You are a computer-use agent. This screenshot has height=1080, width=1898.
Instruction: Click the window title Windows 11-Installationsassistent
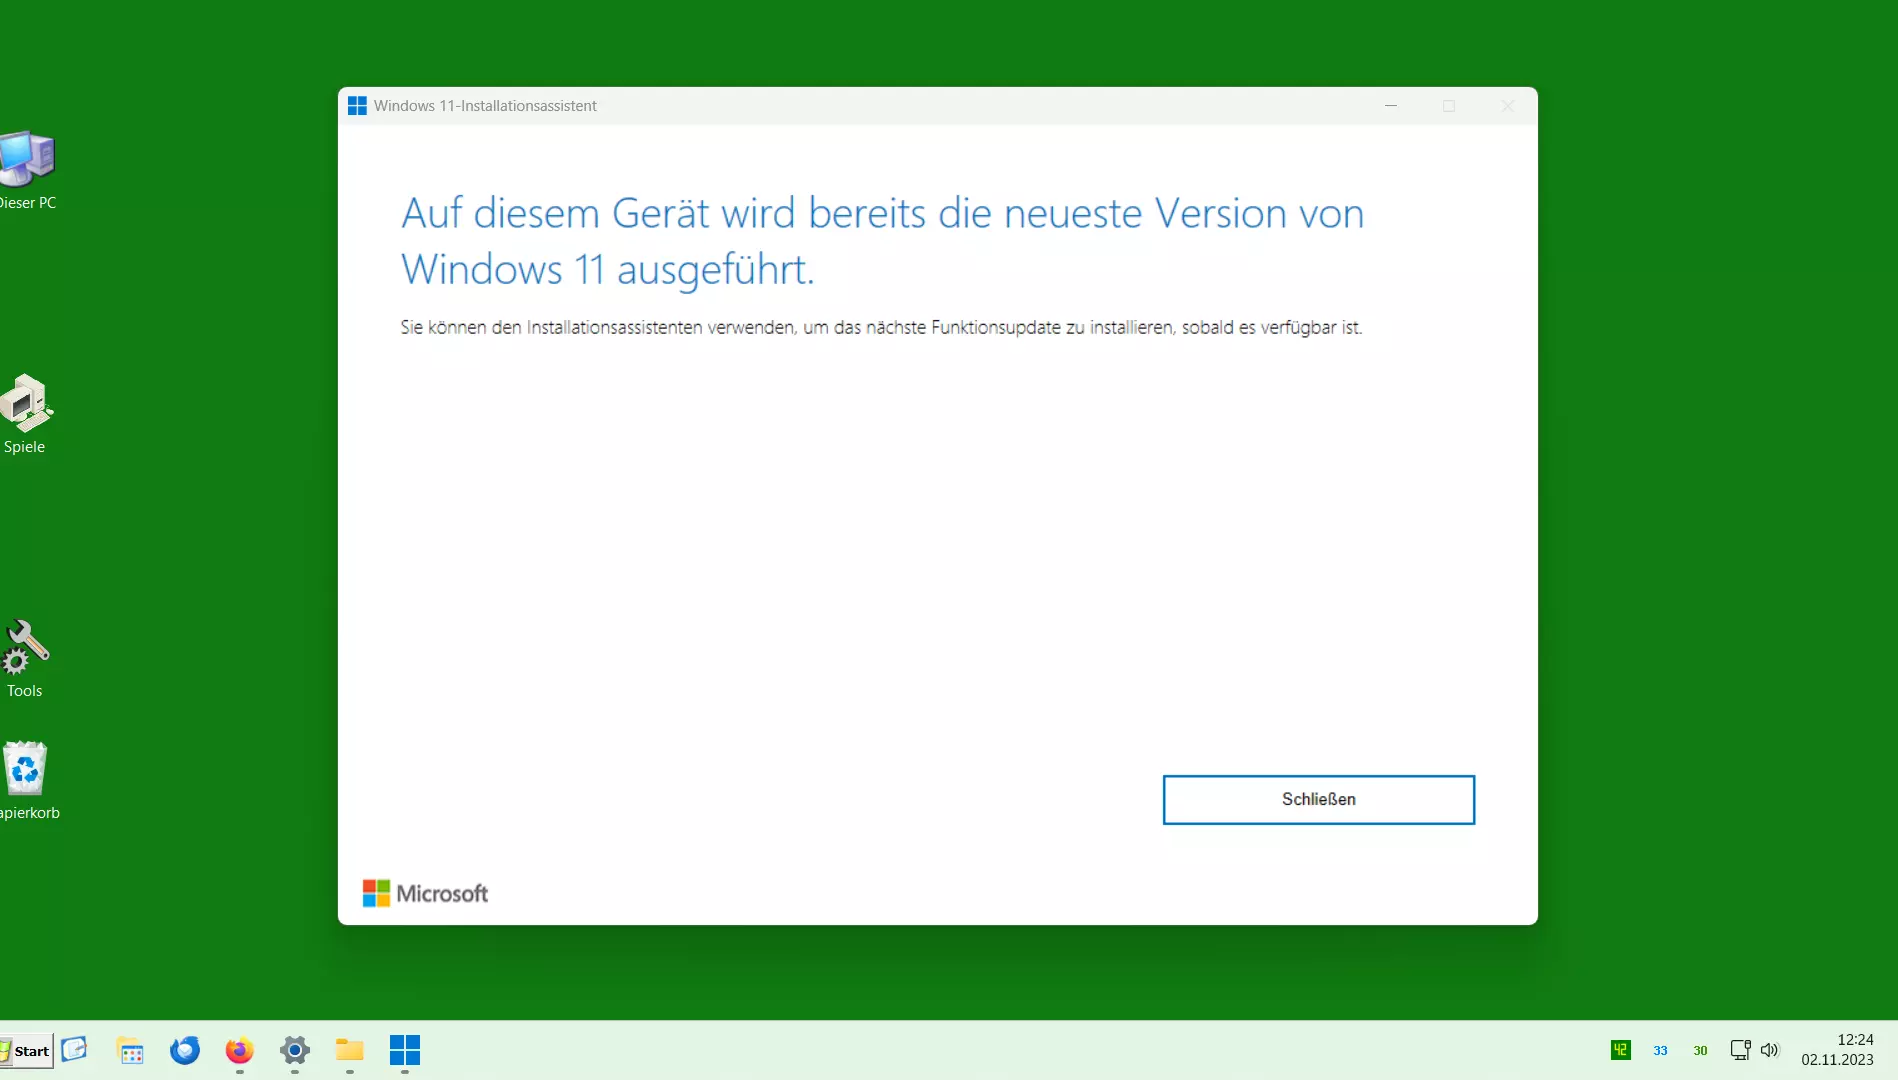click(485, 106)
